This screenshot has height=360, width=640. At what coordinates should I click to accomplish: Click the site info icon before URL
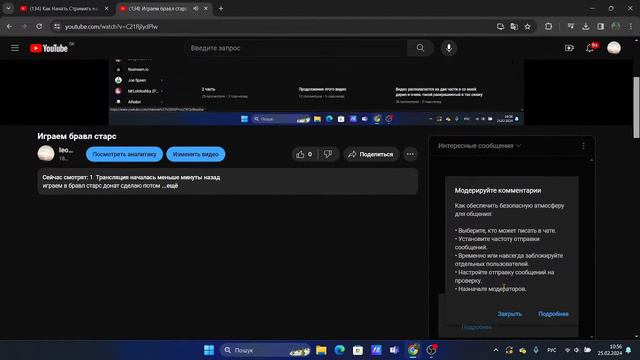click(x=57, y=27)
